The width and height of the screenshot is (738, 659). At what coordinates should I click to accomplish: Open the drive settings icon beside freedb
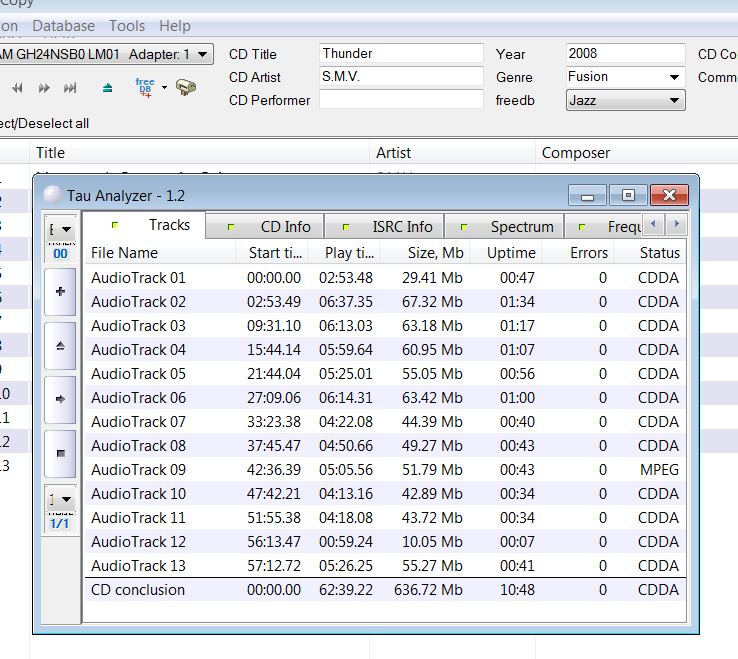[x=186, y=87]
